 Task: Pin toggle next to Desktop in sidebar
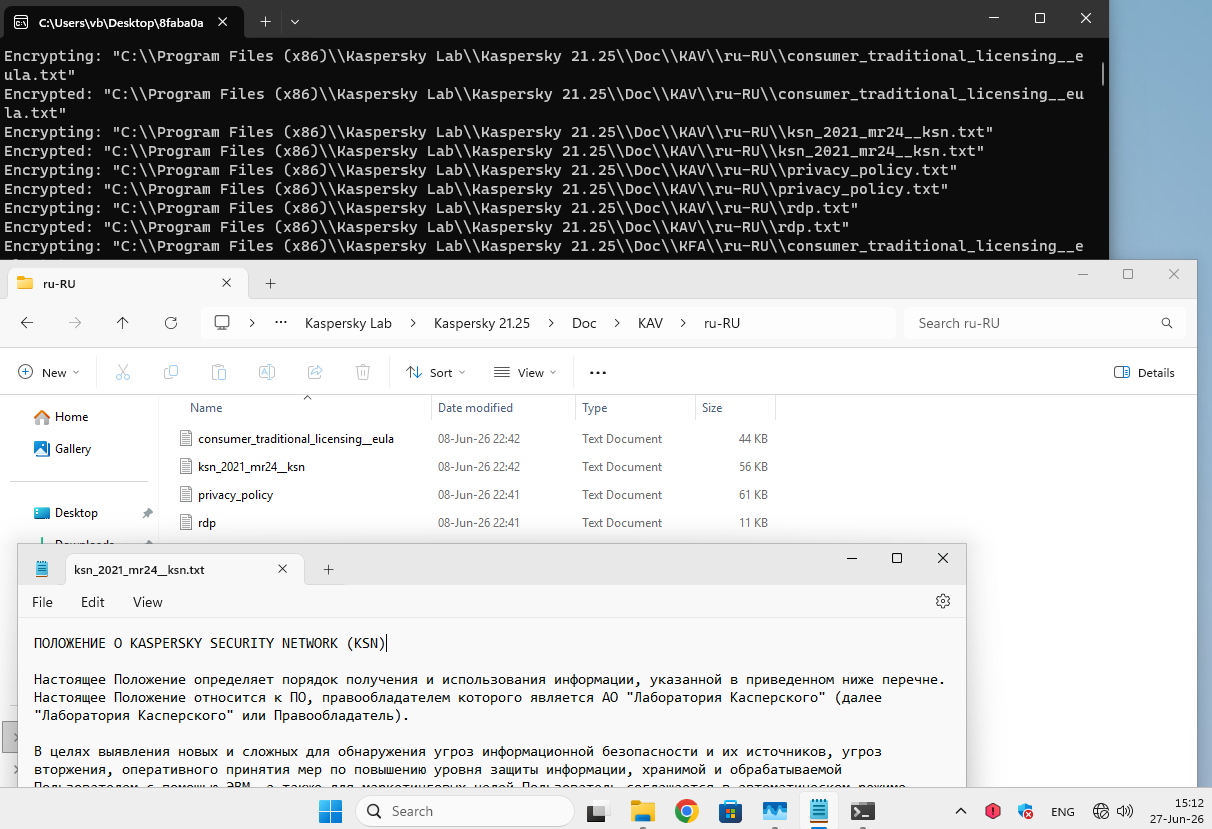[x=147, y=513]
